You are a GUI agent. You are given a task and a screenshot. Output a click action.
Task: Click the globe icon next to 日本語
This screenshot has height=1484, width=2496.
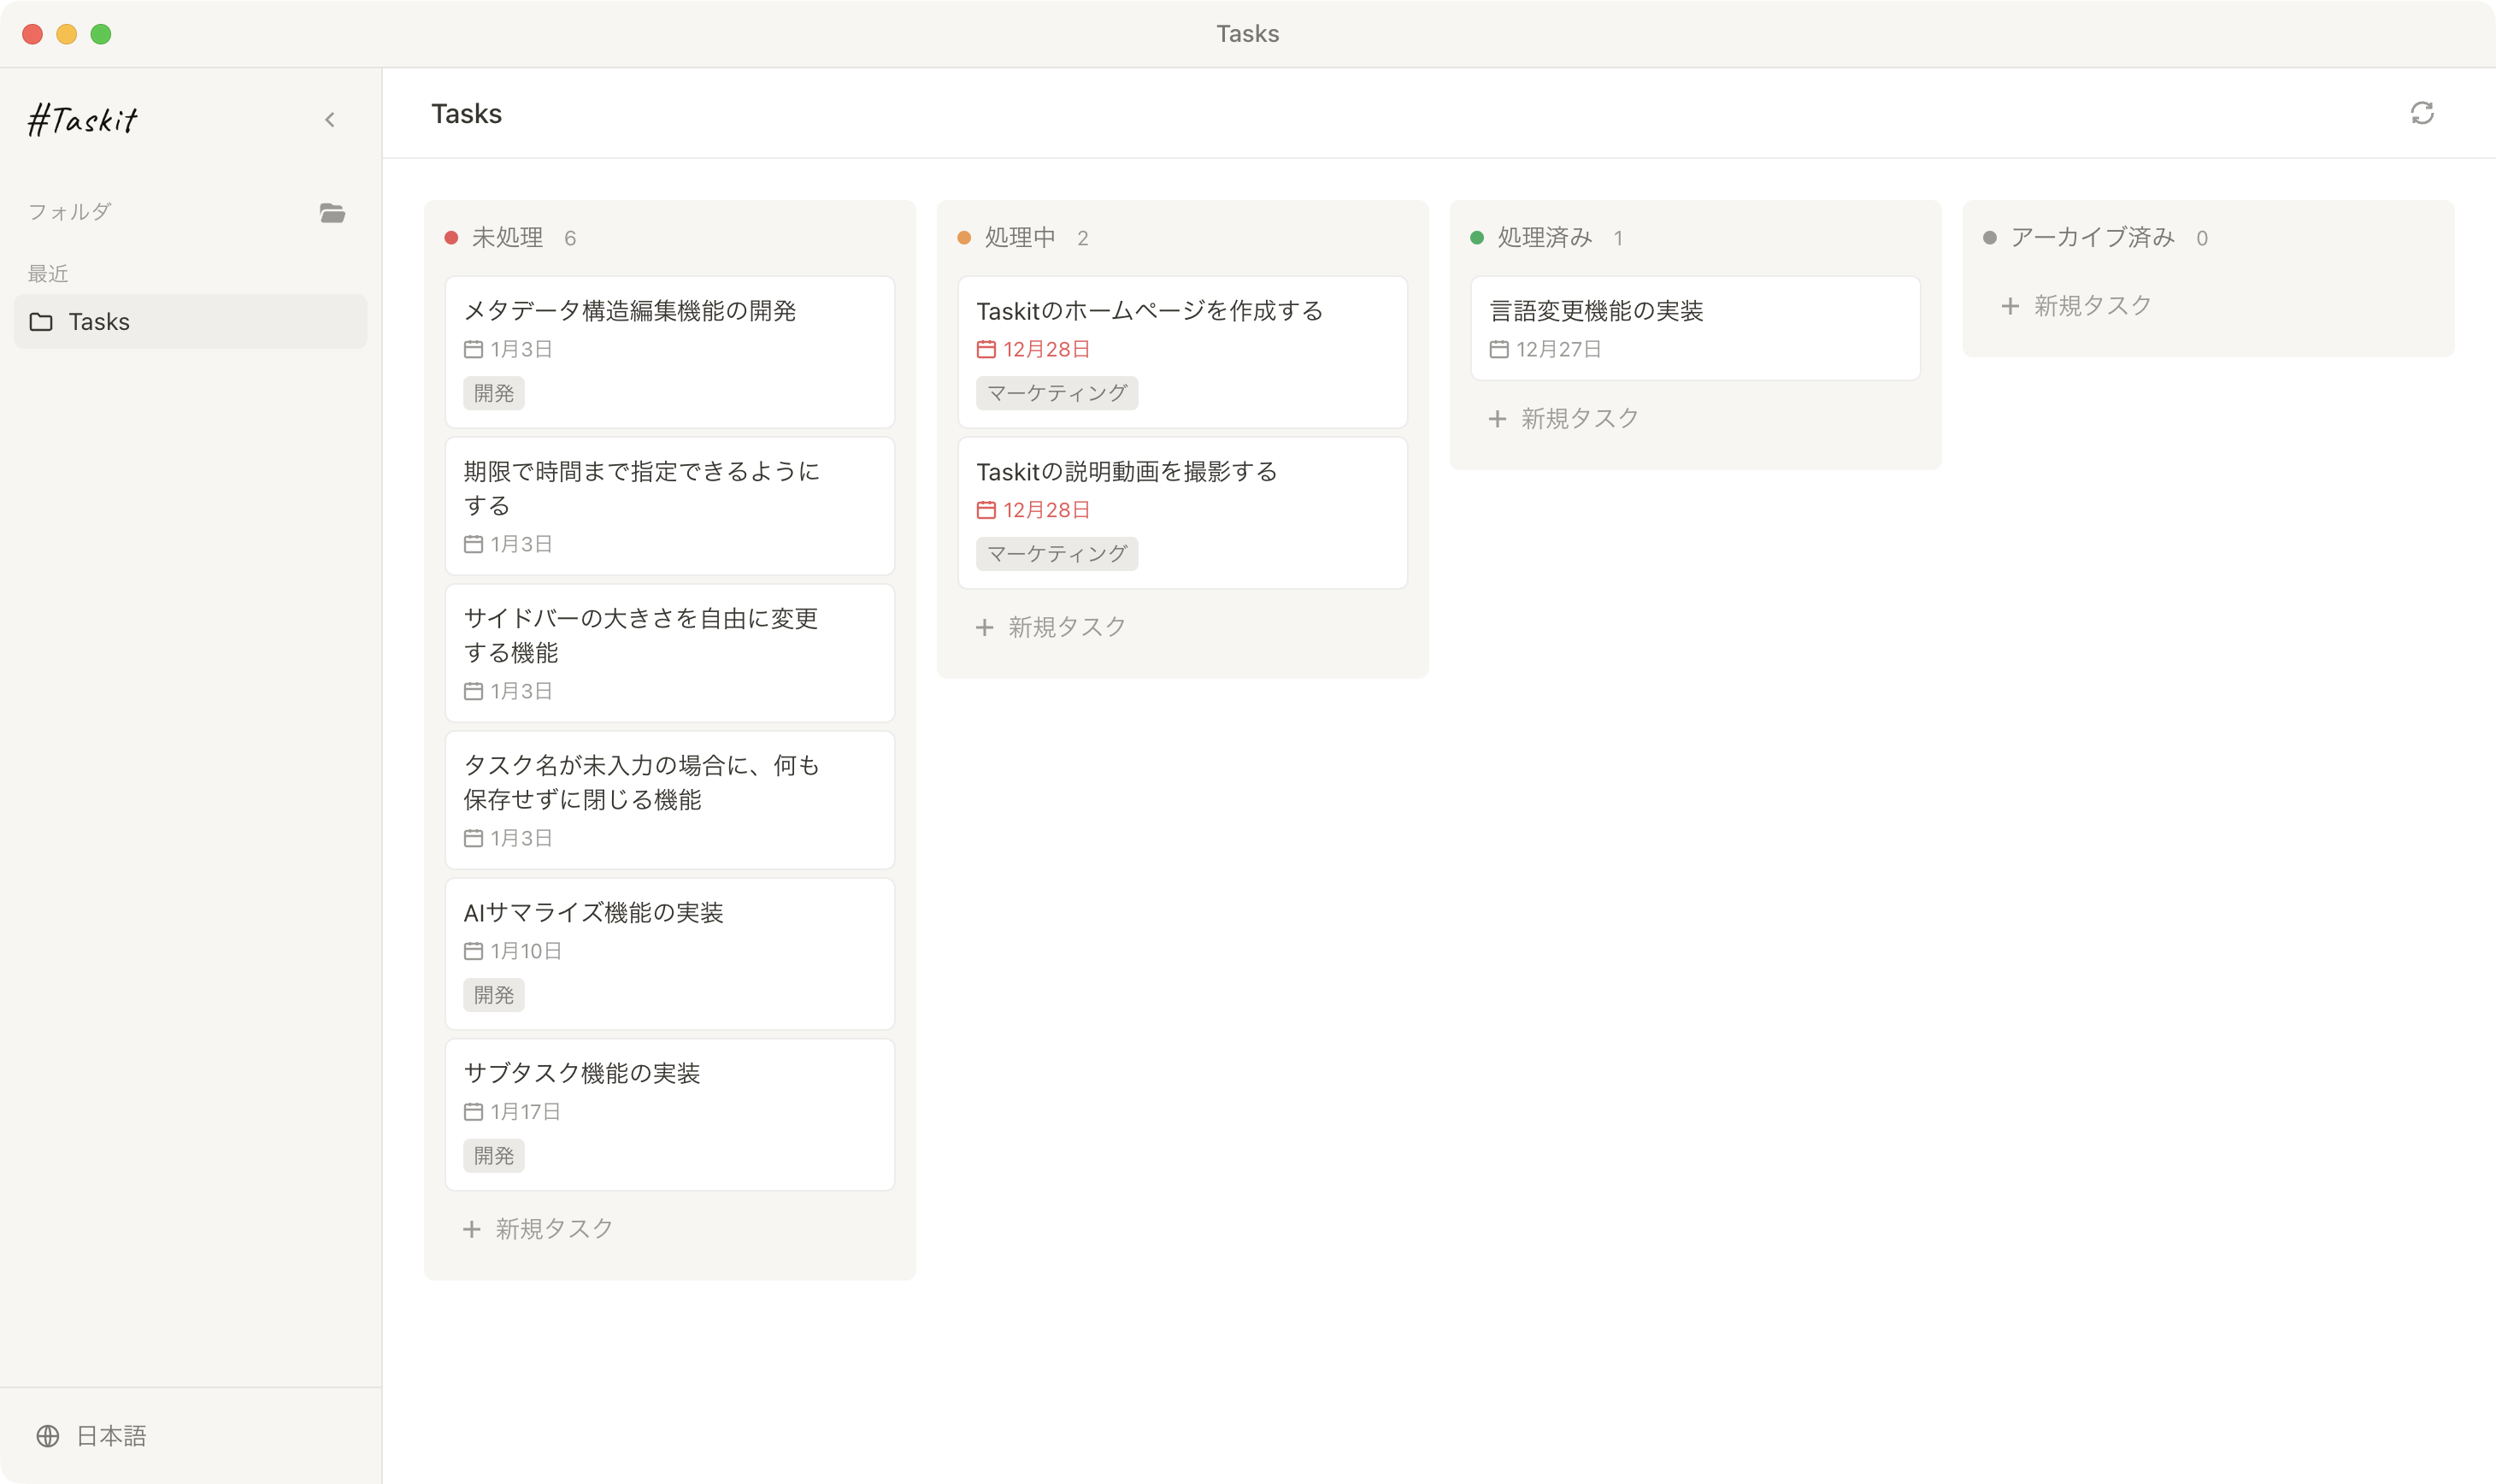point(48,1436)
